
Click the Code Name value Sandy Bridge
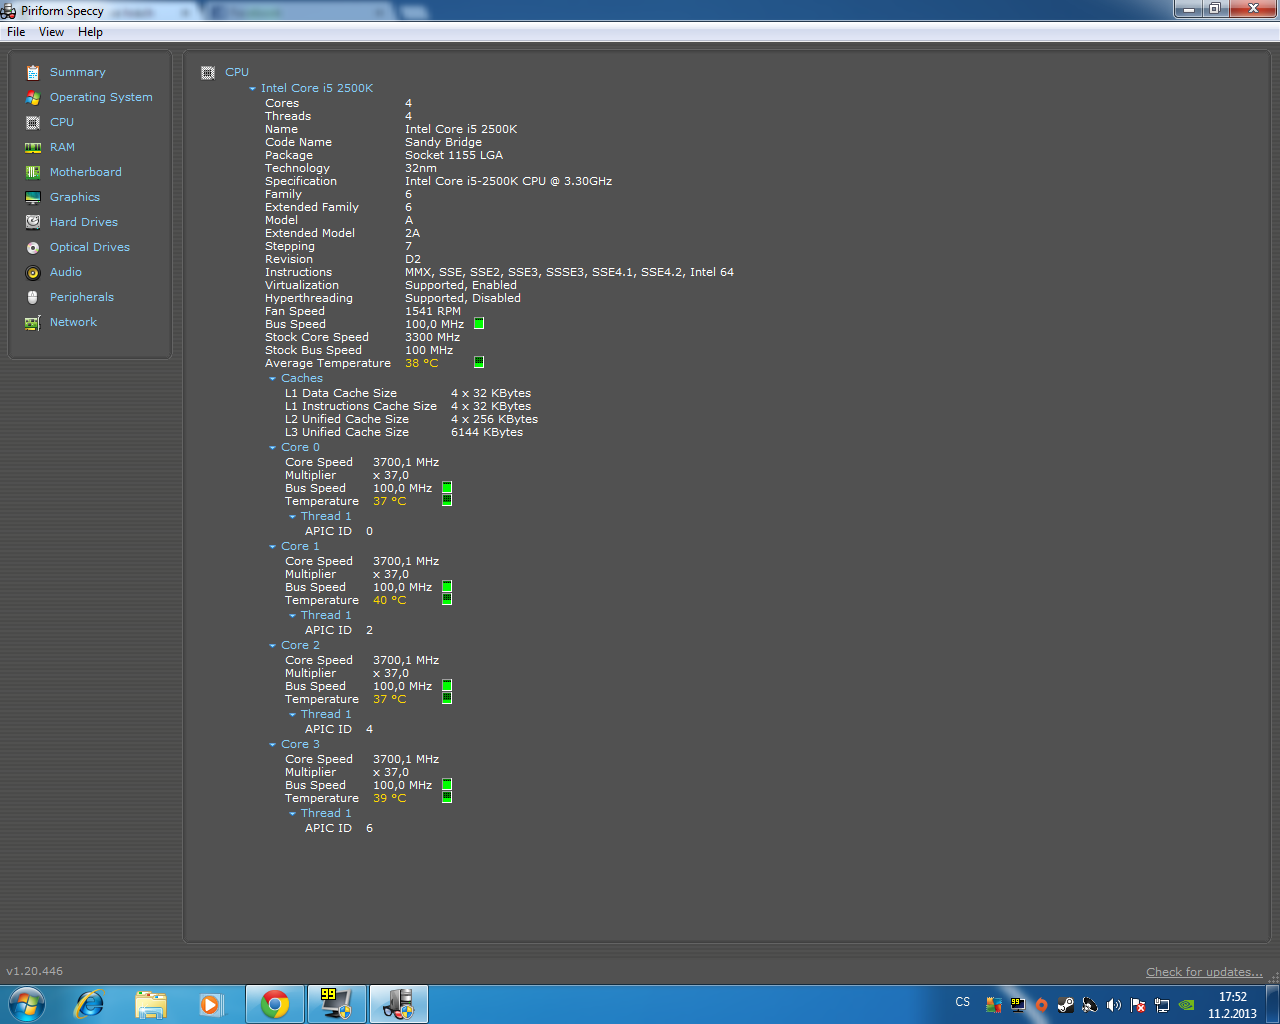tap(443, 142)
